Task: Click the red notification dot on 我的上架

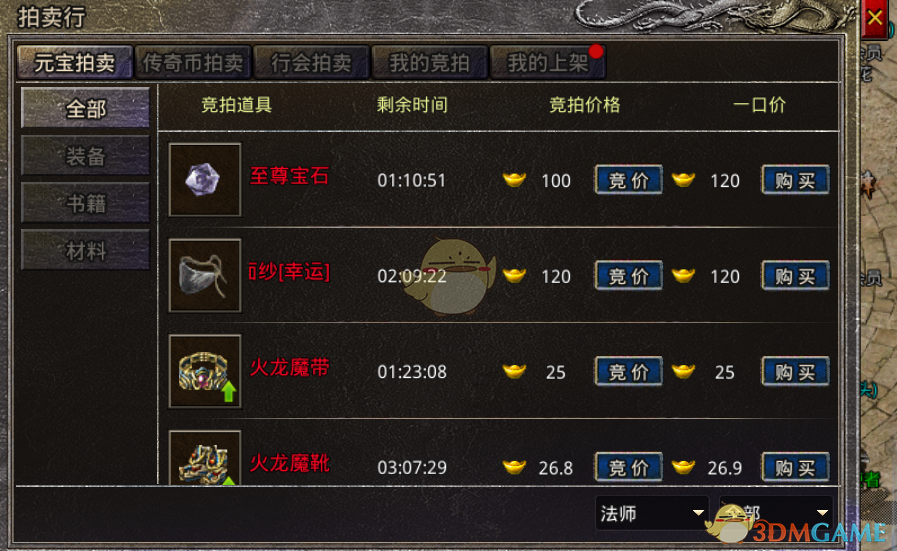Action: (x=596, y=51)
